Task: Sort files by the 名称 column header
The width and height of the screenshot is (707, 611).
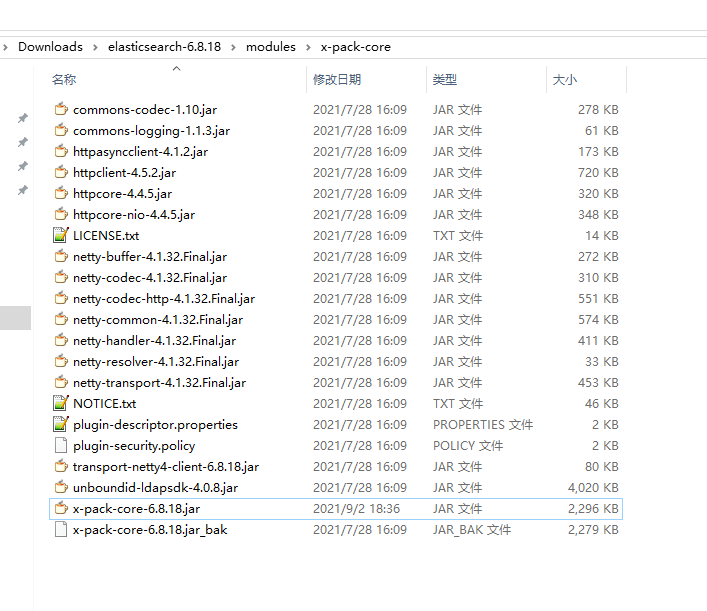Action: pyautogui.click(x=64, y=79)
